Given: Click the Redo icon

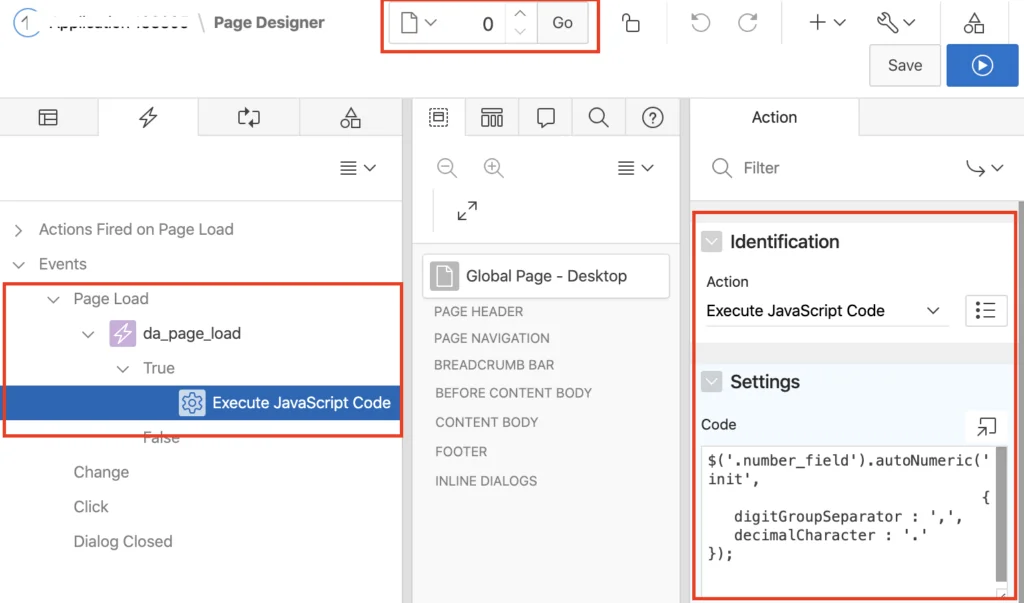Looking at the screenshot, I should point(747,23).
